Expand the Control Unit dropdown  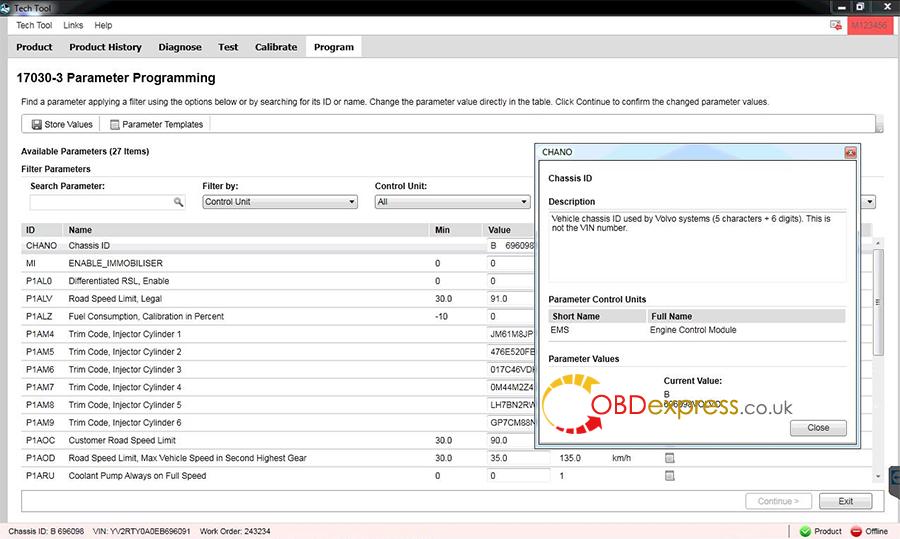tap(451, 202)
